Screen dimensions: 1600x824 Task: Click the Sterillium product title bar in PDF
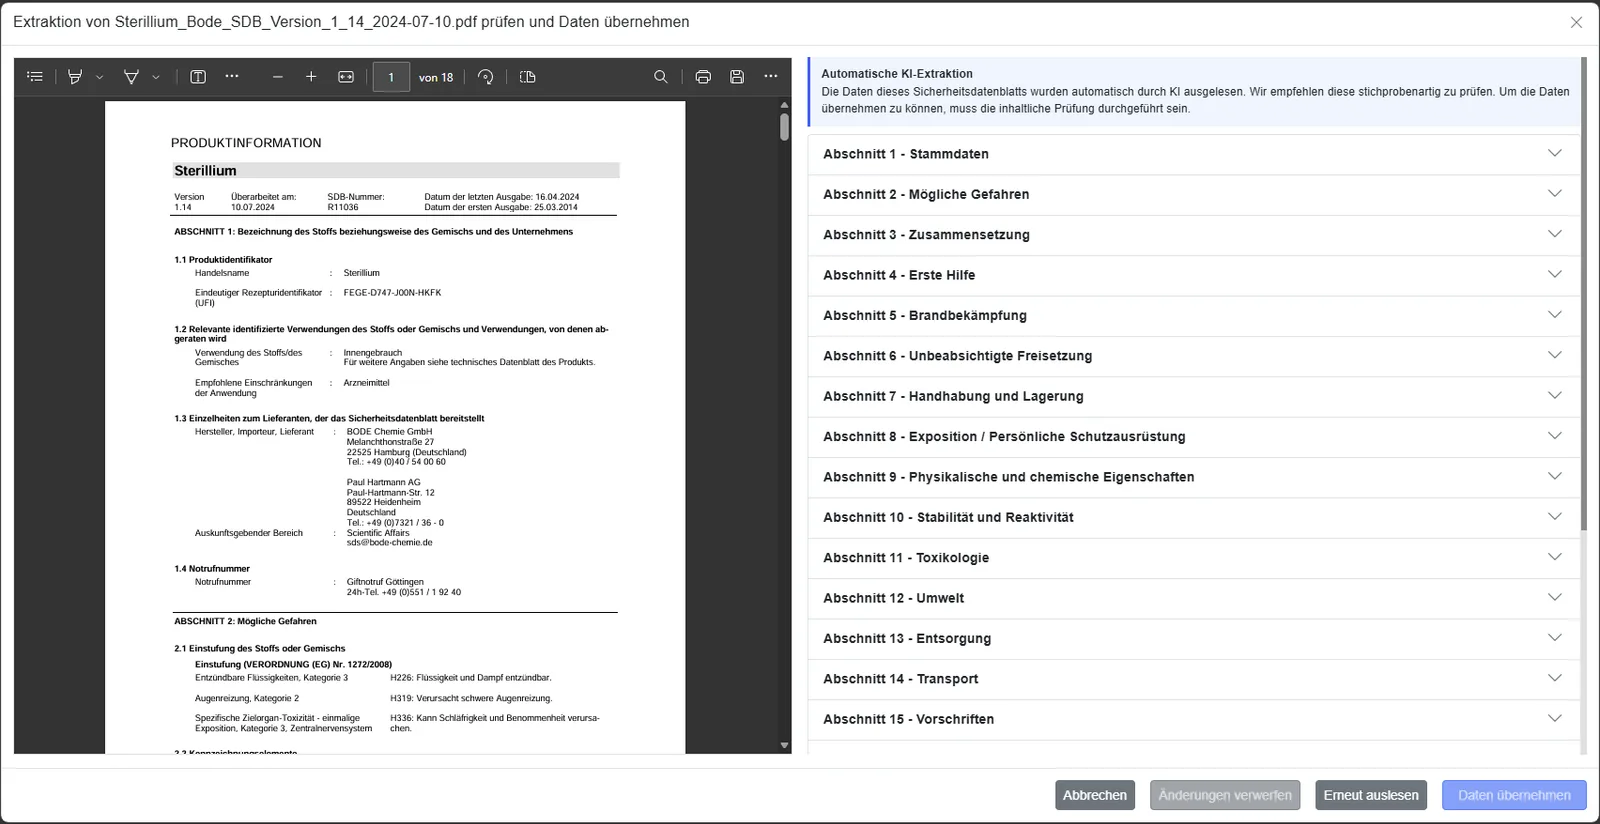(396, 171)
